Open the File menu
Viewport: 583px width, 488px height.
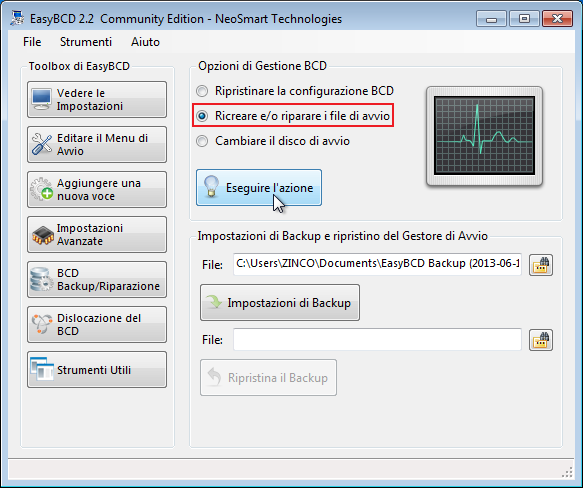point(32,42)
